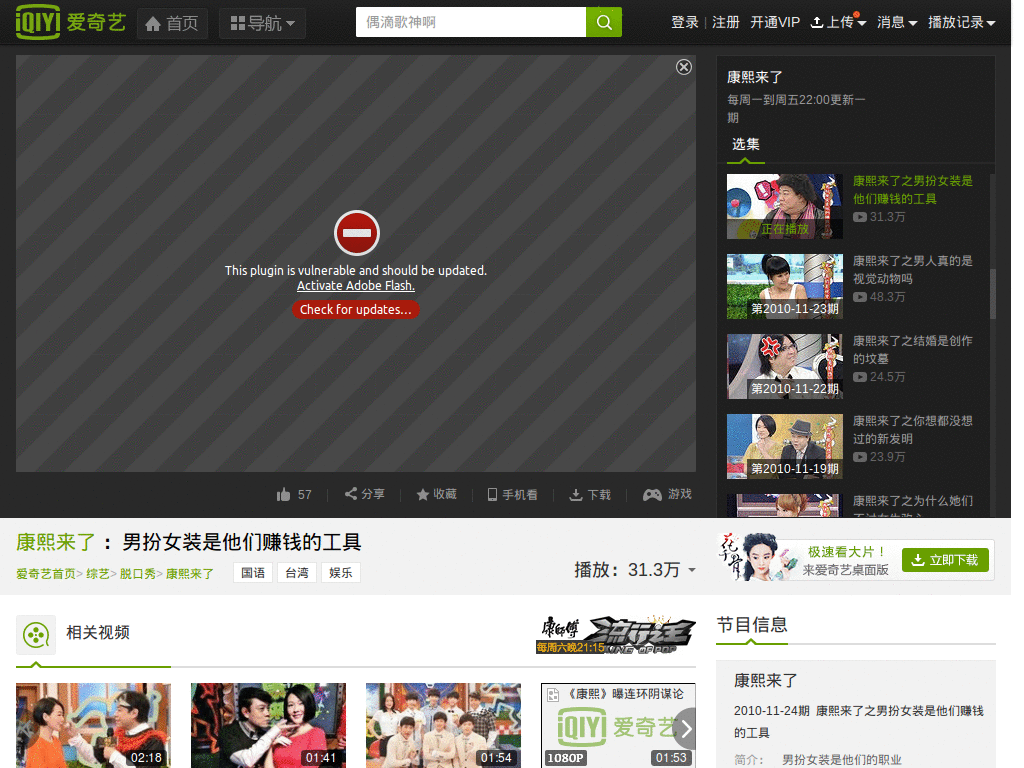Click the next arrow on related videos
The height and width of the screenshot is (768, 1024).
coord(685,729)
